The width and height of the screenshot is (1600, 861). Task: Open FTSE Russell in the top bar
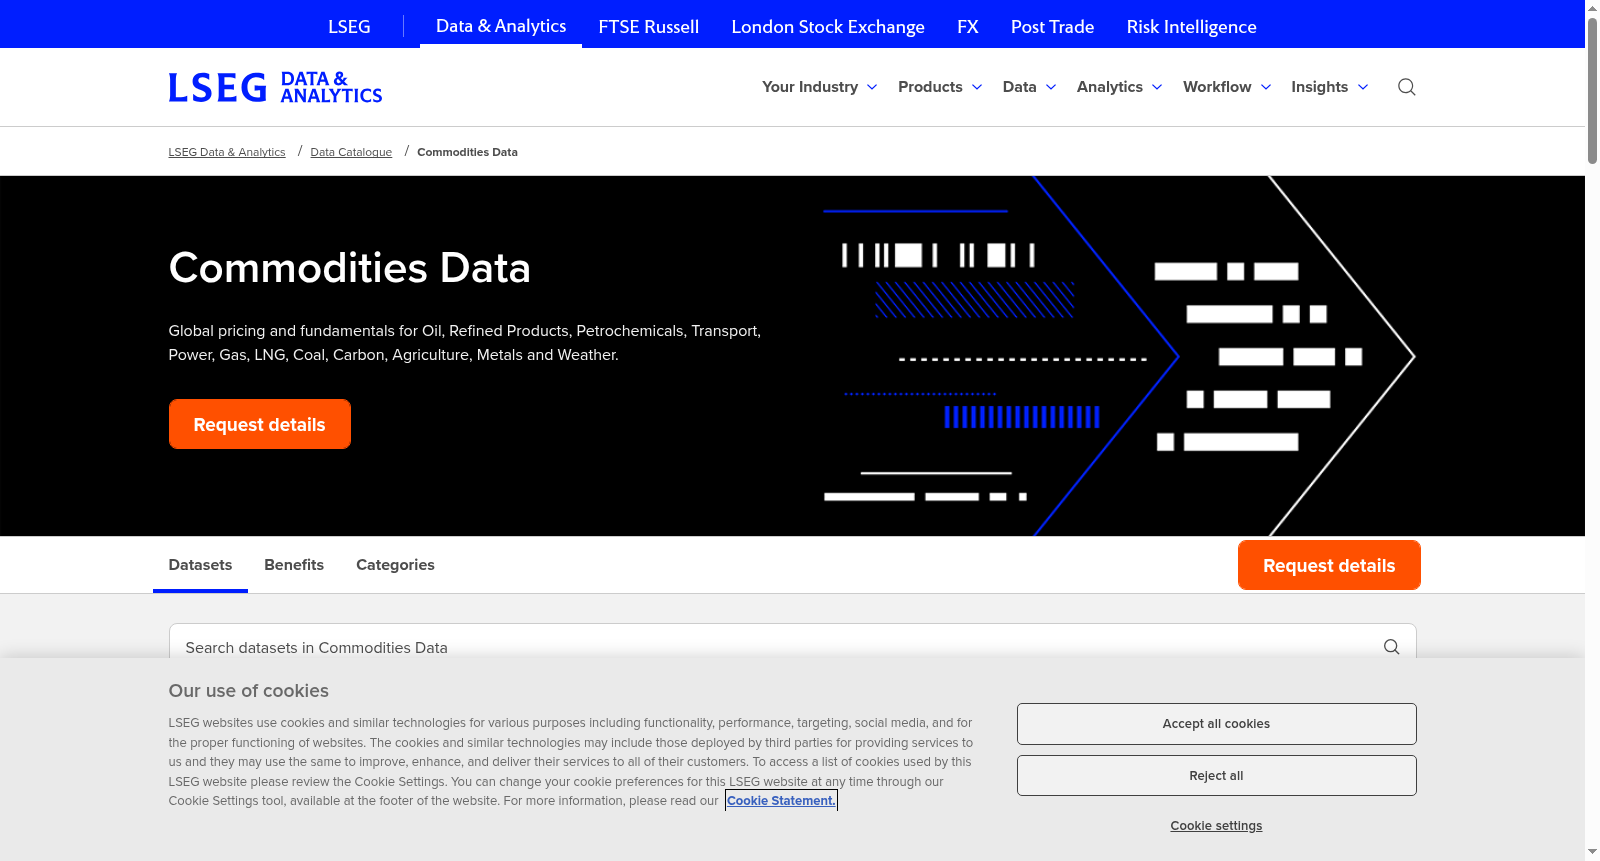coord(649,27)
